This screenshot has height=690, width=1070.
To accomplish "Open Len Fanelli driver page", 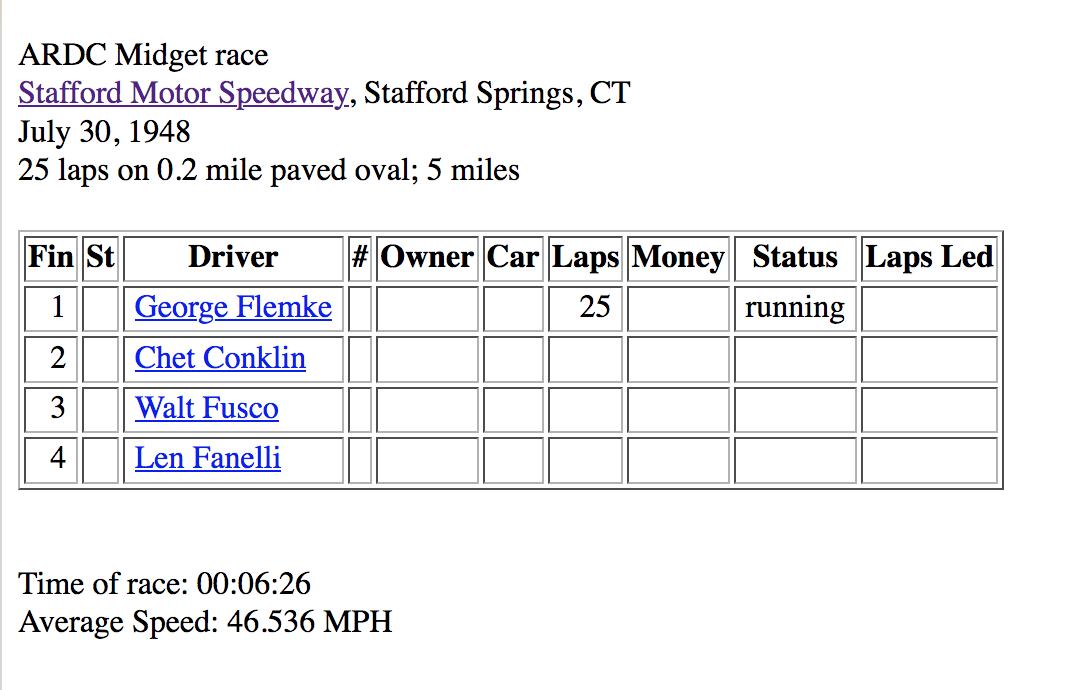I will (207, 459).
